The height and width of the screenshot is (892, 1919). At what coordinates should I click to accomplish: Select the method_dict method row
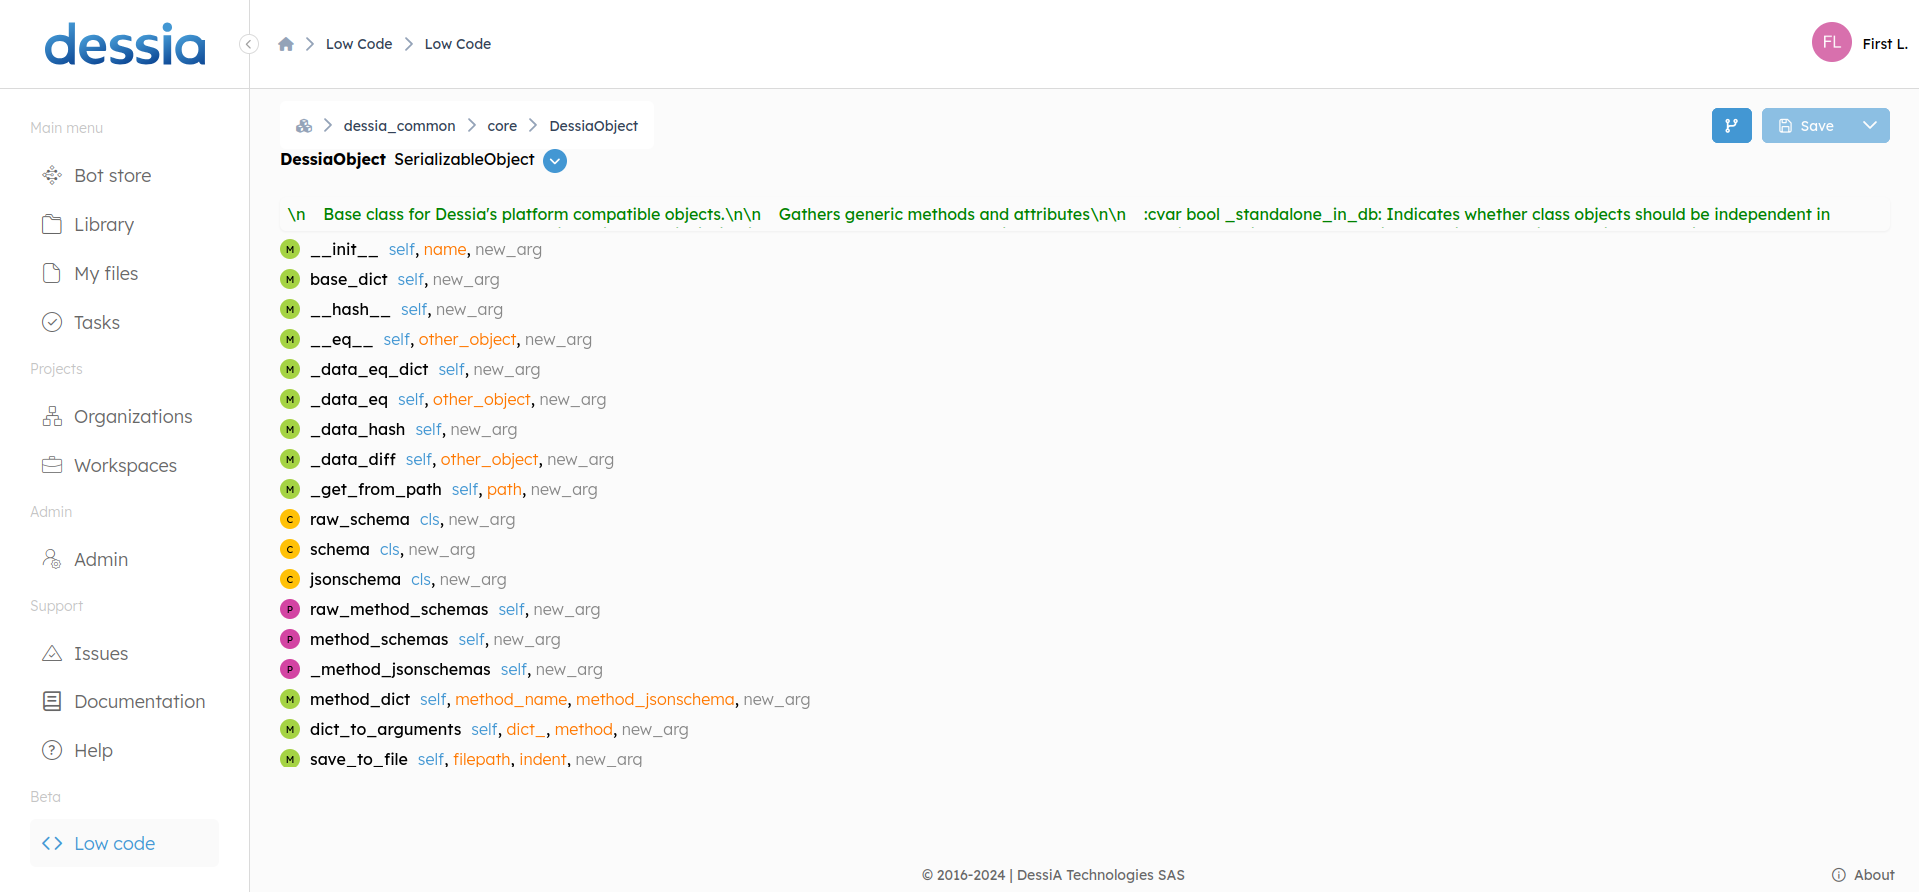(545, 699)
